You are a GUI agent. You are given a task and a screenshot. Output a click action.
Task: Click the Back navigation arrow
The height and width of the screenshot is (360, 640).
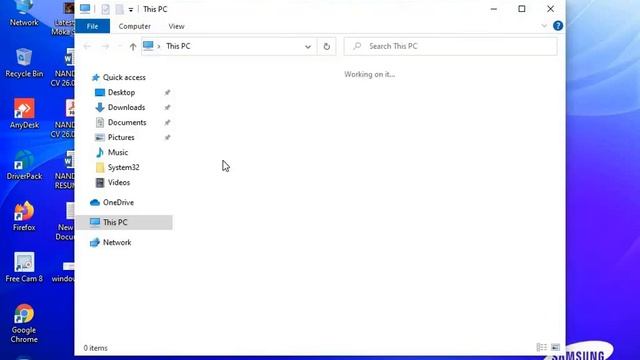[87, 47]
